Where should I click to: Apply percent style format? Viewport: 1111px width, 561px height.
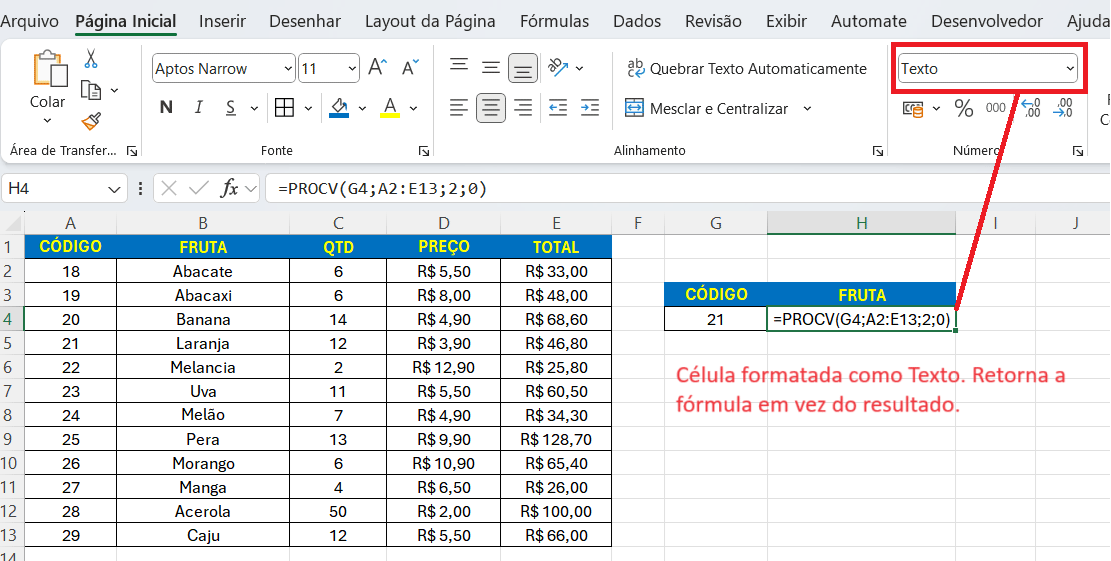(x=964, y=108)
